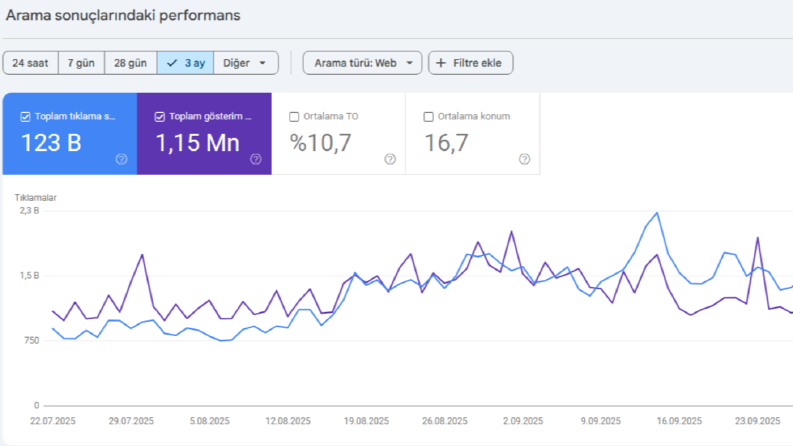This screenshot has width=793, height=446.
Task: Click the %10,7 average CTR value
Action: pos(320,143)
